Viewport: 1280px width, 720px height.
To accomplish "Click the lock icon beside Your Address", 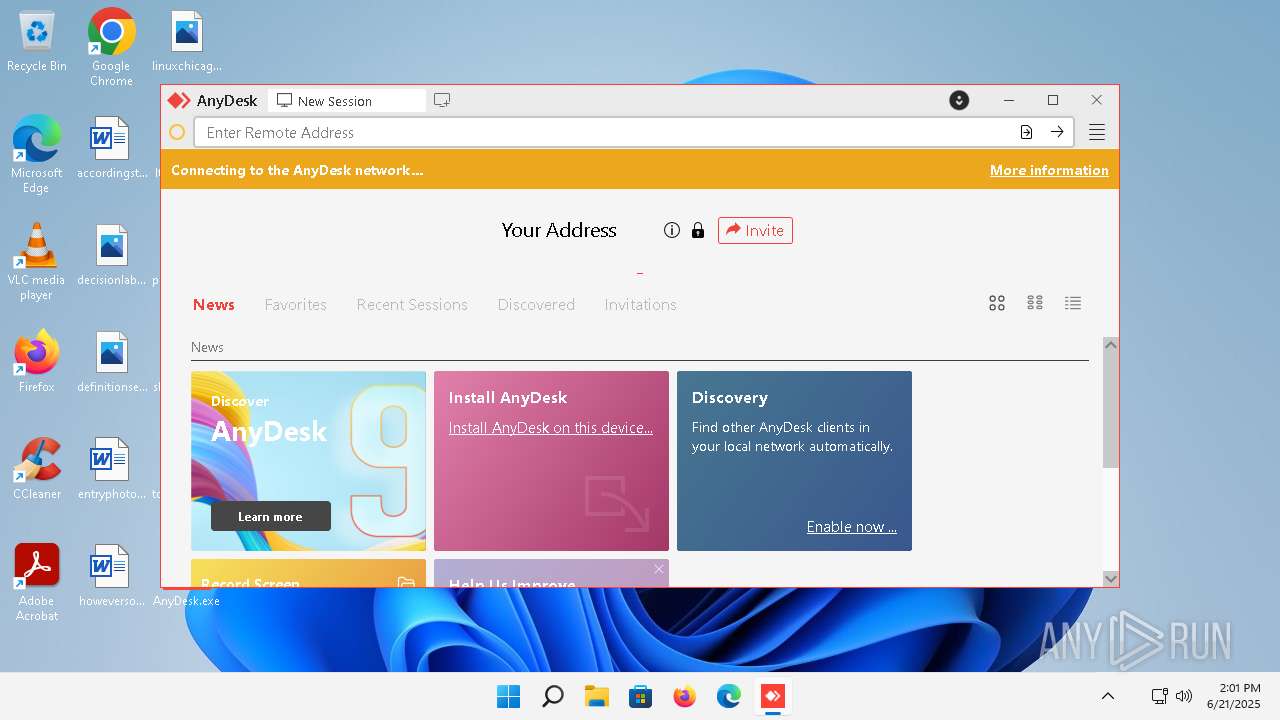I will point(698,230).
